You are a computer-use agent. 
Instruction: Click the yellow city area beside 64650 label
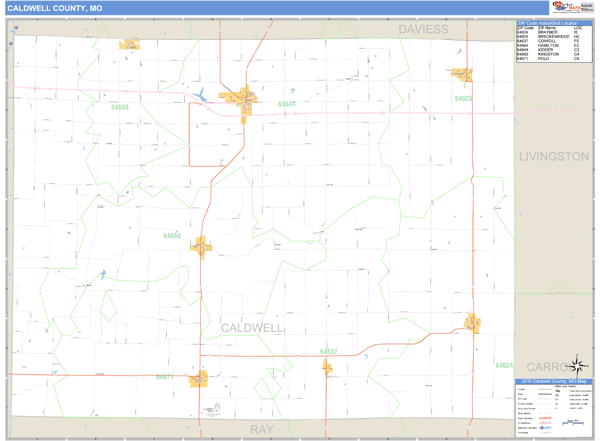pyautogui.click(x=202, y=244)
